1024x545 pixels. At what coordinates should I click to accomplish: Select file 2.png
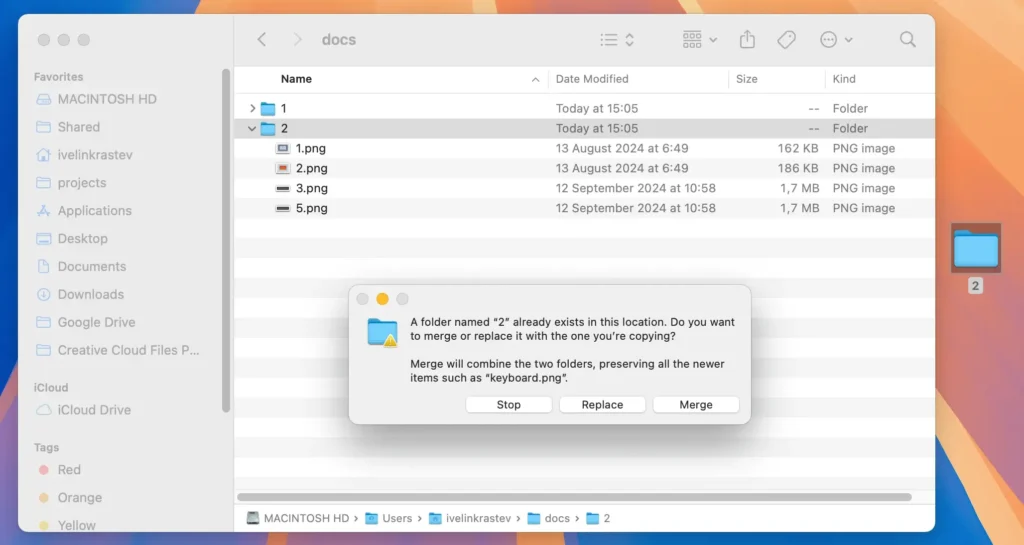tap(312, 168)
